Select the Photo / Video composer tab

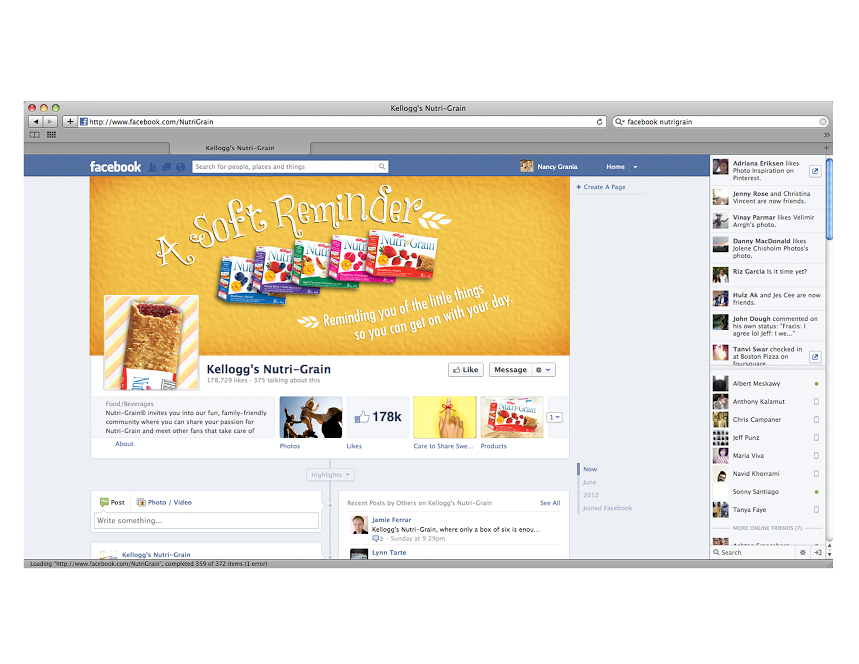[164, 502]
